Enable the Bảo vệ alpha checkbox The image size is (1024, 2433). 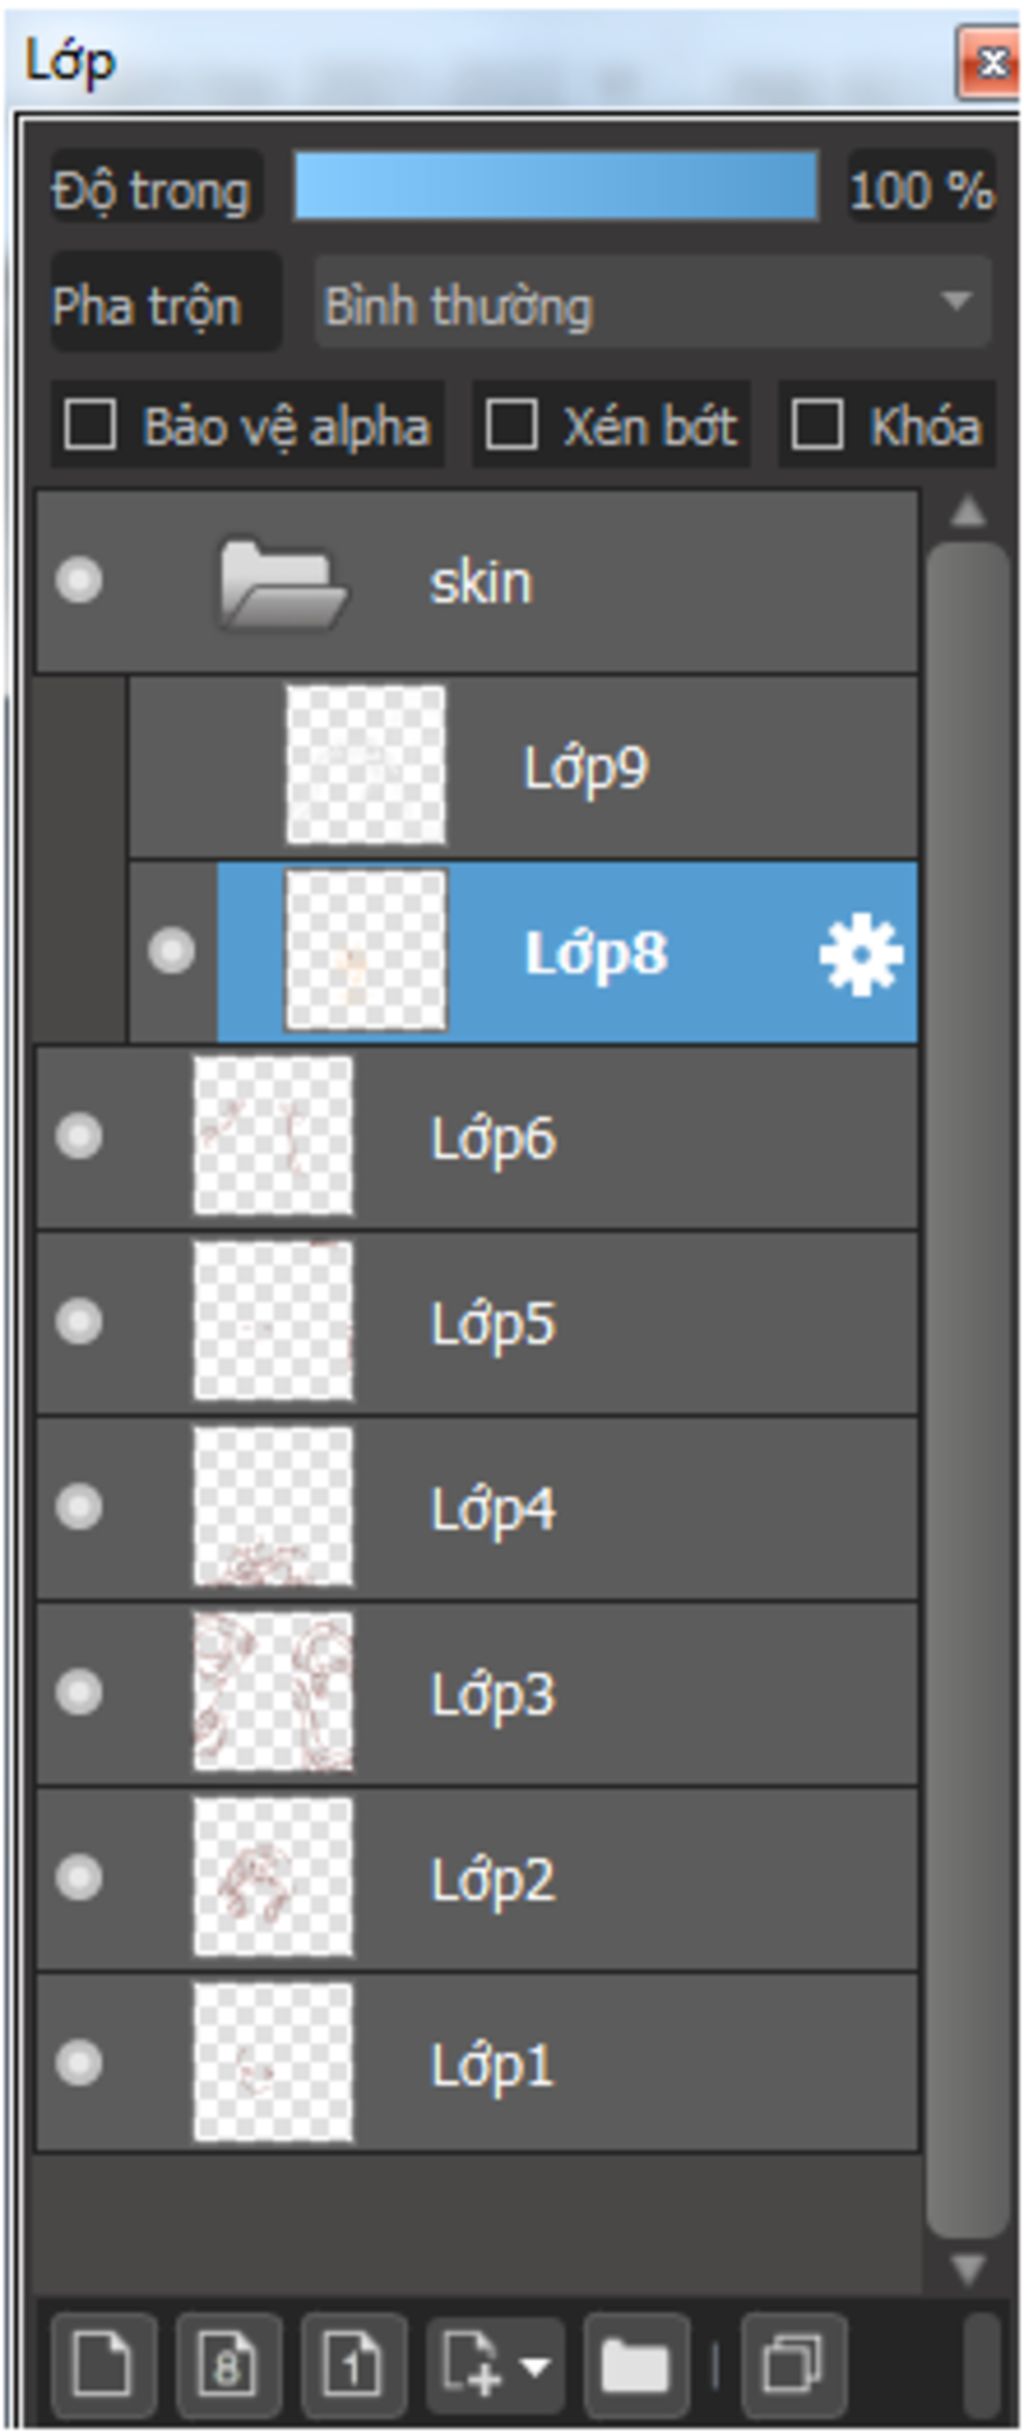90,424
